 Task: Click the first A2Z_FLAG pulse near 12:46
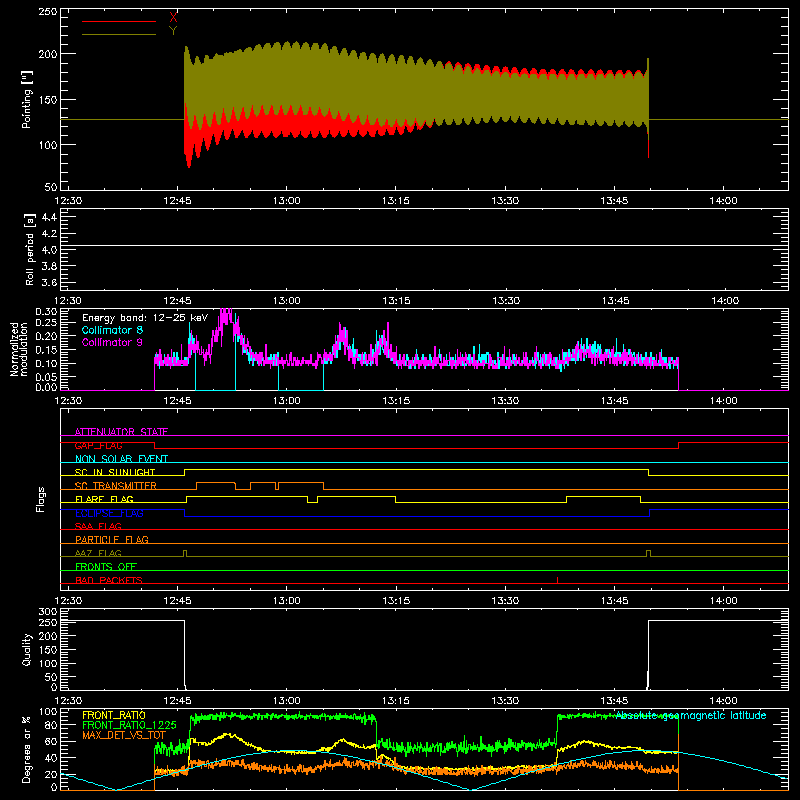click(x=185, y=553)
